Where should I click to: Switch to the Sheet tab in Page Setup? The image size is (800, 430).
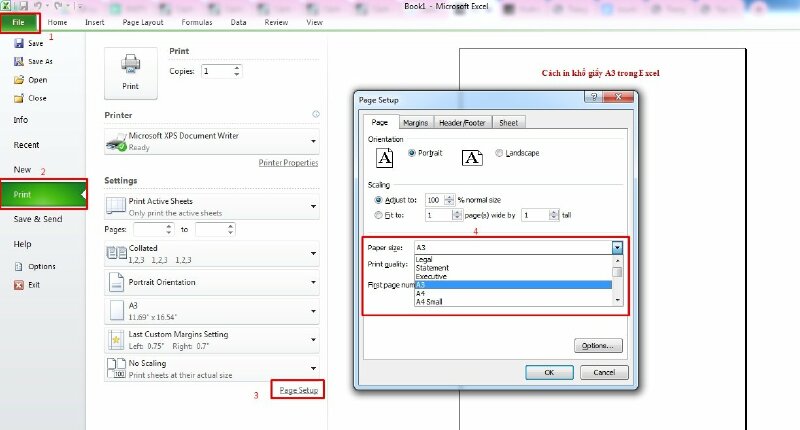(509, 123)
